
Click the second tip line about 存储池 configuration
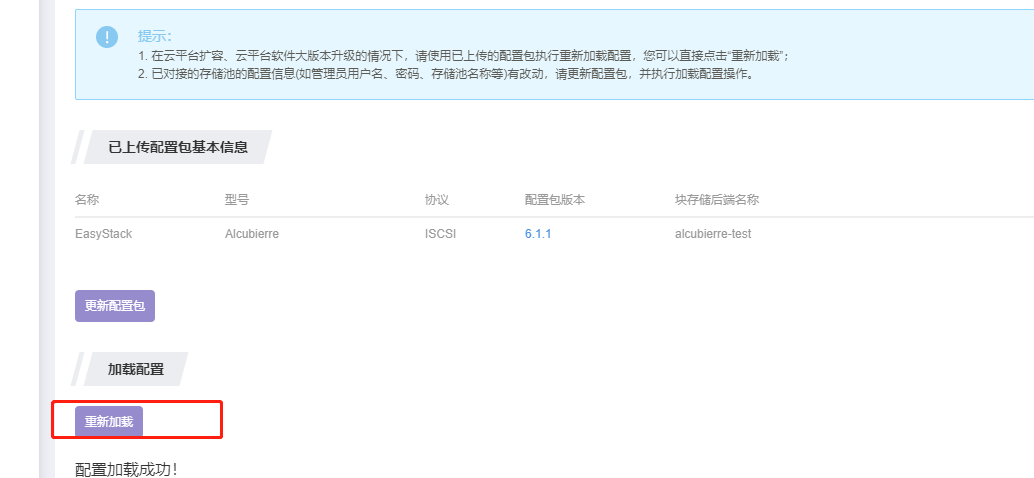pyautogui.click(x=445, y=74)
